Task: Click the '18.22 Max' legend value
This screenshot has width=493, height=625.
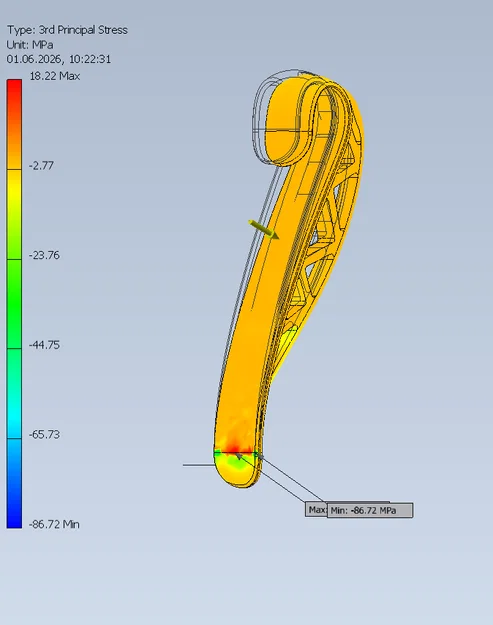Action: 55,76
